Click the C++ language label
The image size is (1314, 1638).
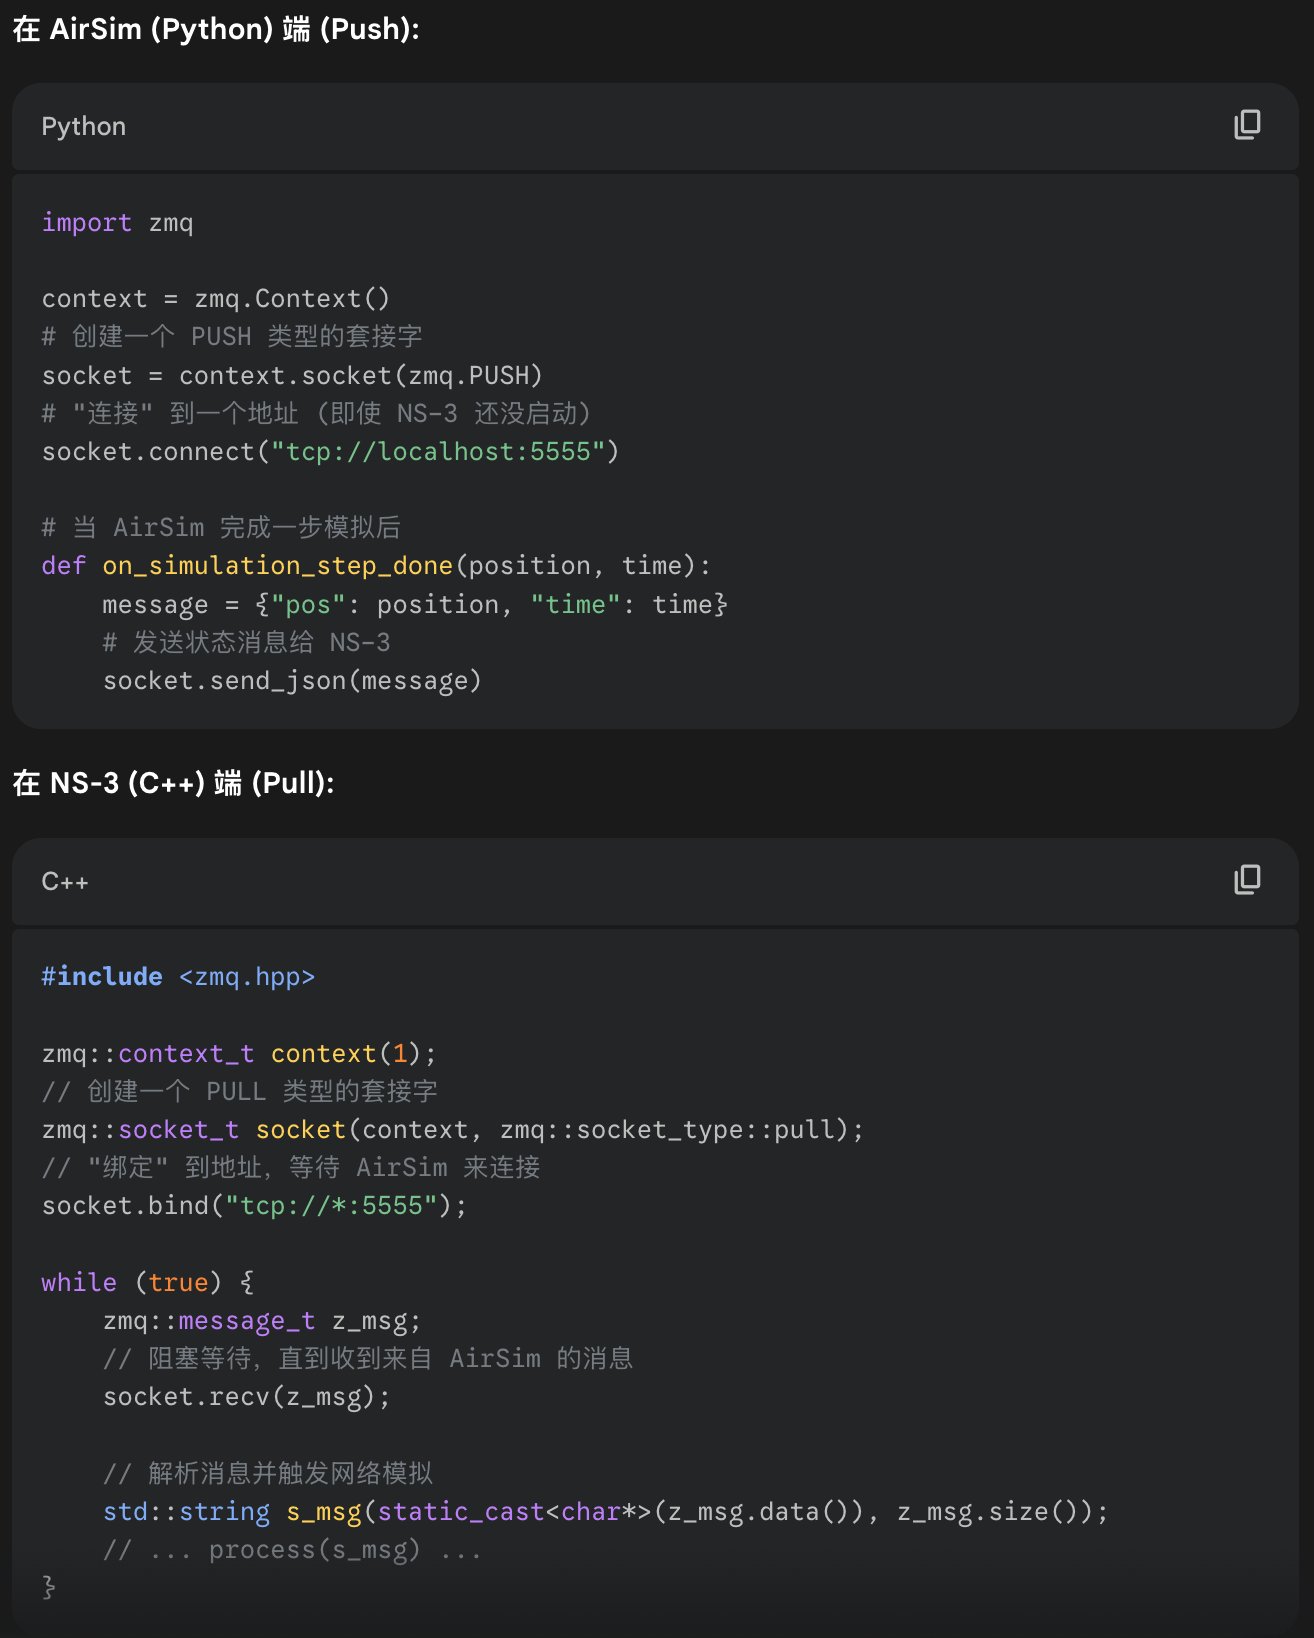point(65,882)
